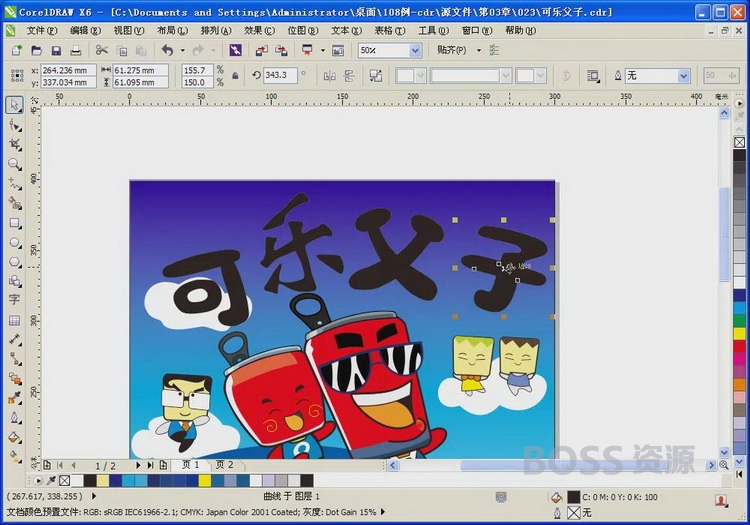
Task: Click the Export icon
Action: [281, 50]
